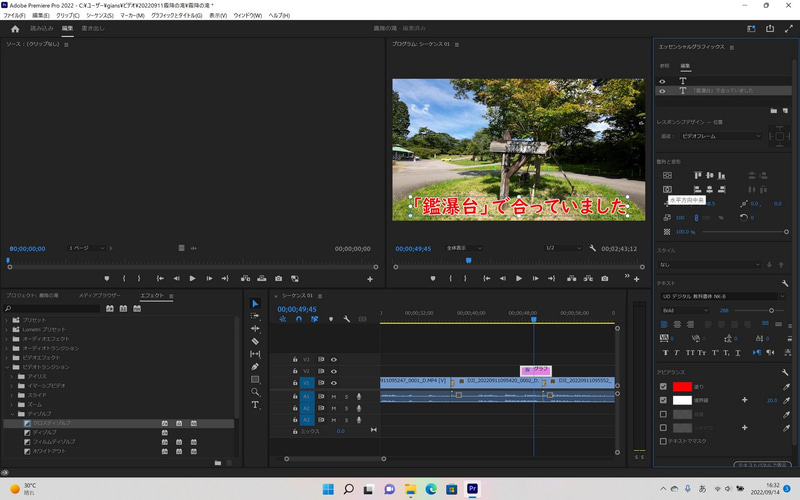Click the red fill color swatch

pos(682,386)
